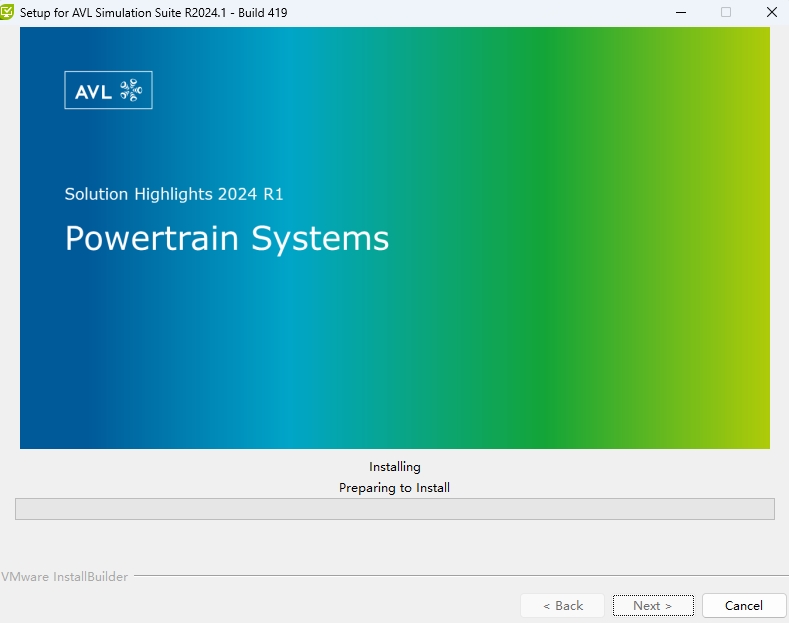Click the installer icon in the title bar
This screenshot has width=789, height=623.
click(8, 12)
